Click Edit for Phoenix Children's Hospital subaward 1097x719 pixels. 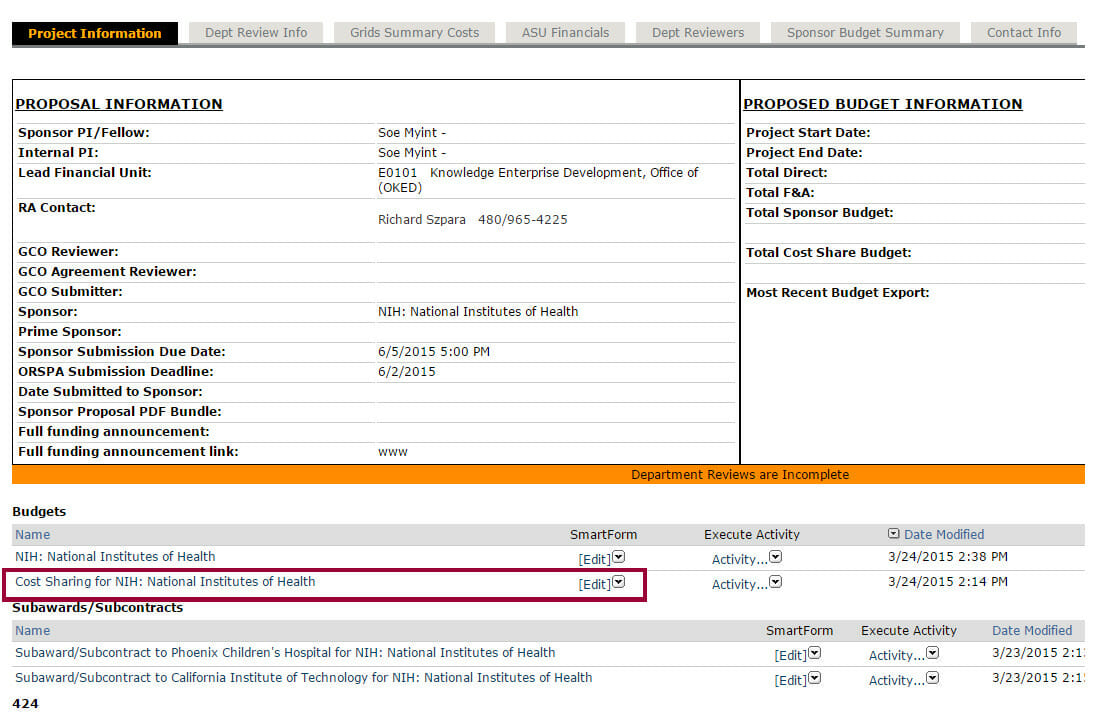tap(790, 656)
